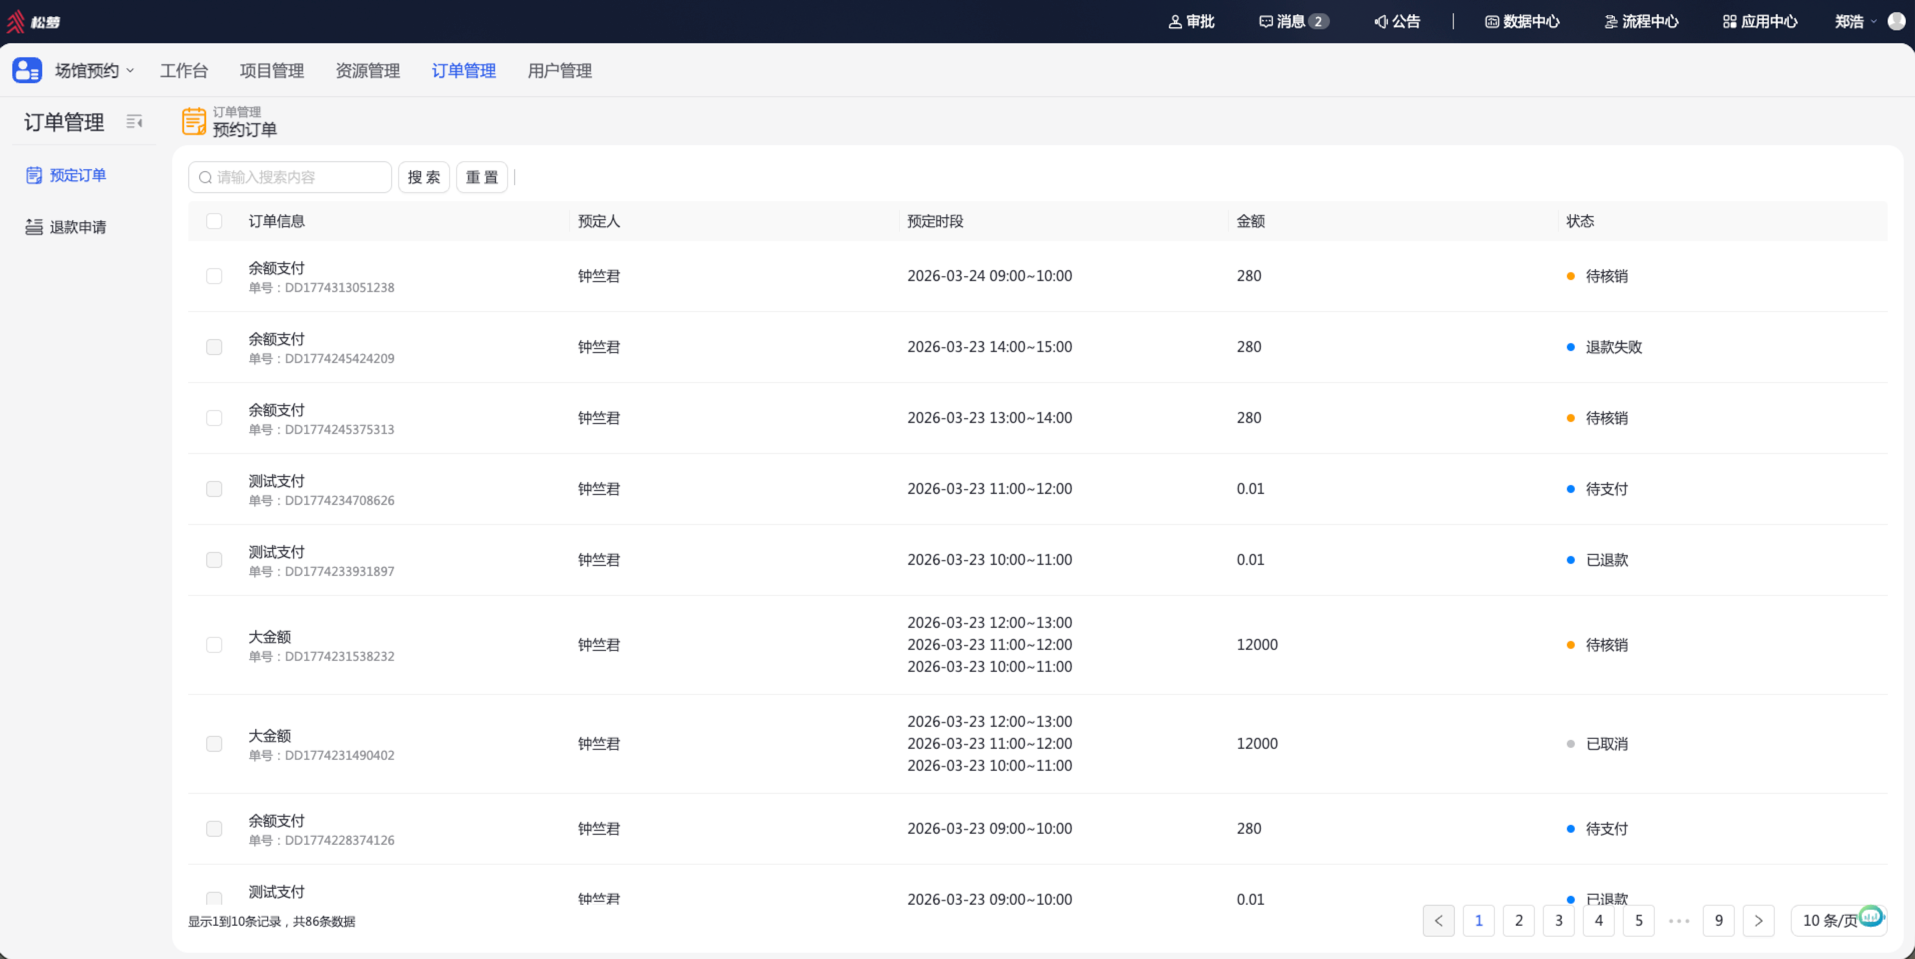Click the 场馆预约 app logo icon
1915x959 pixels.
click(x=27, y=70)
